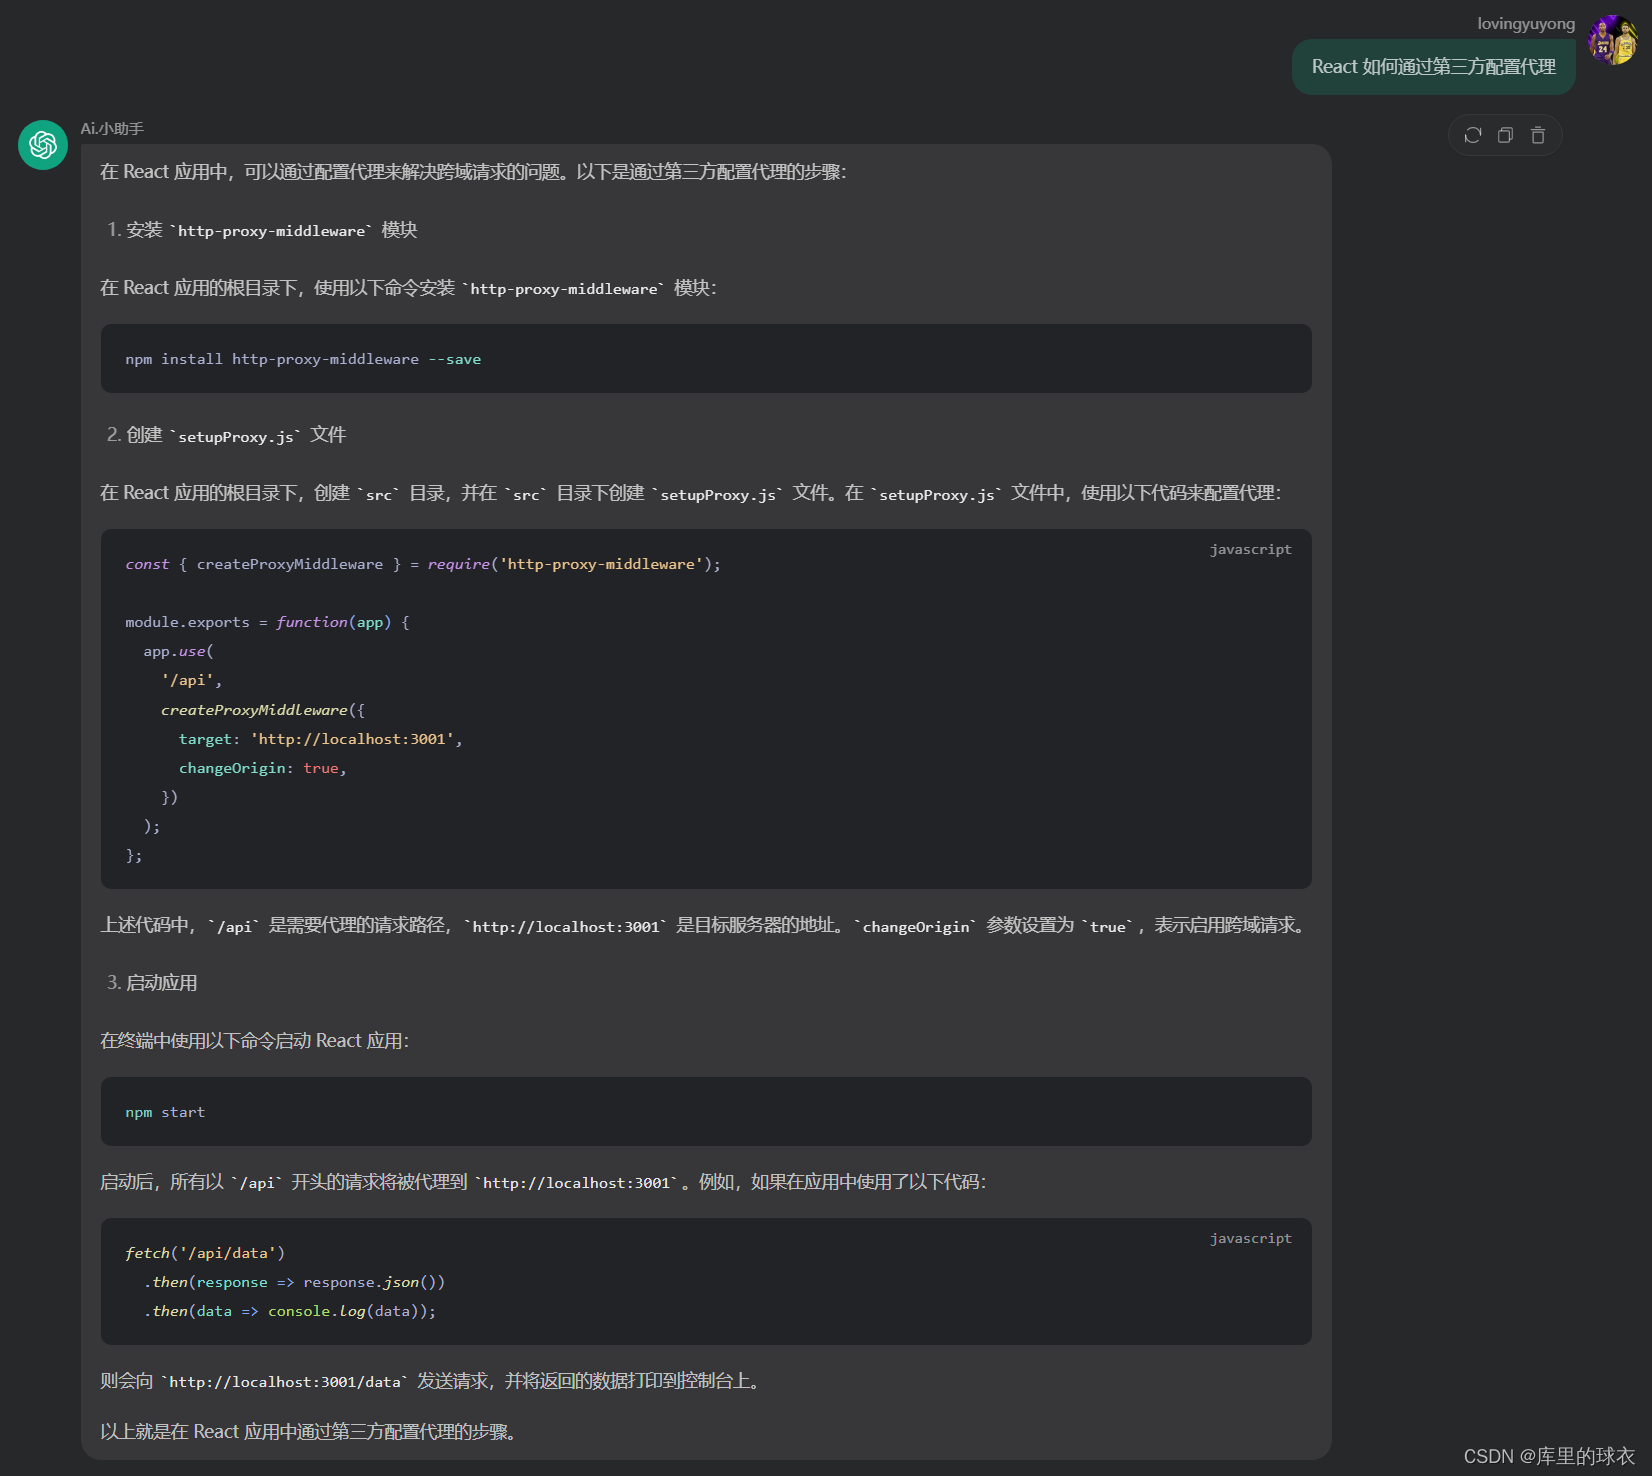Image resolution: width=1652 pixels, height=1476 pixels.
Task: Click the const createProxyMiddleware require line
Action: [x=423, y=564]
